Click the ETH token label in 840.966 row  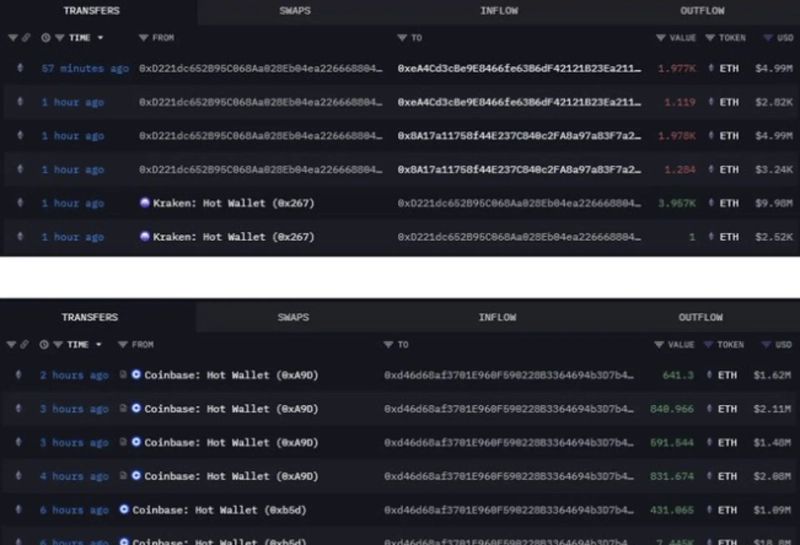(x=729, y=409)
